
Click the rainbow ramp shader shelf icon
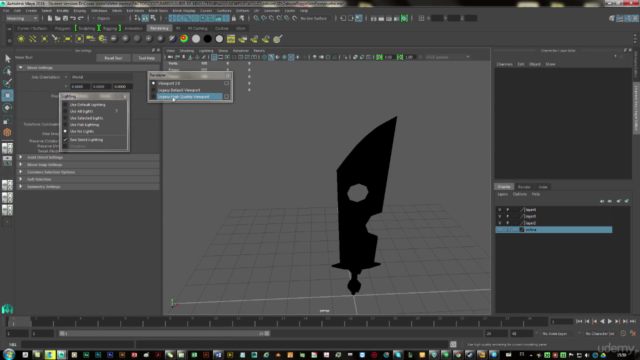(184, 39)
